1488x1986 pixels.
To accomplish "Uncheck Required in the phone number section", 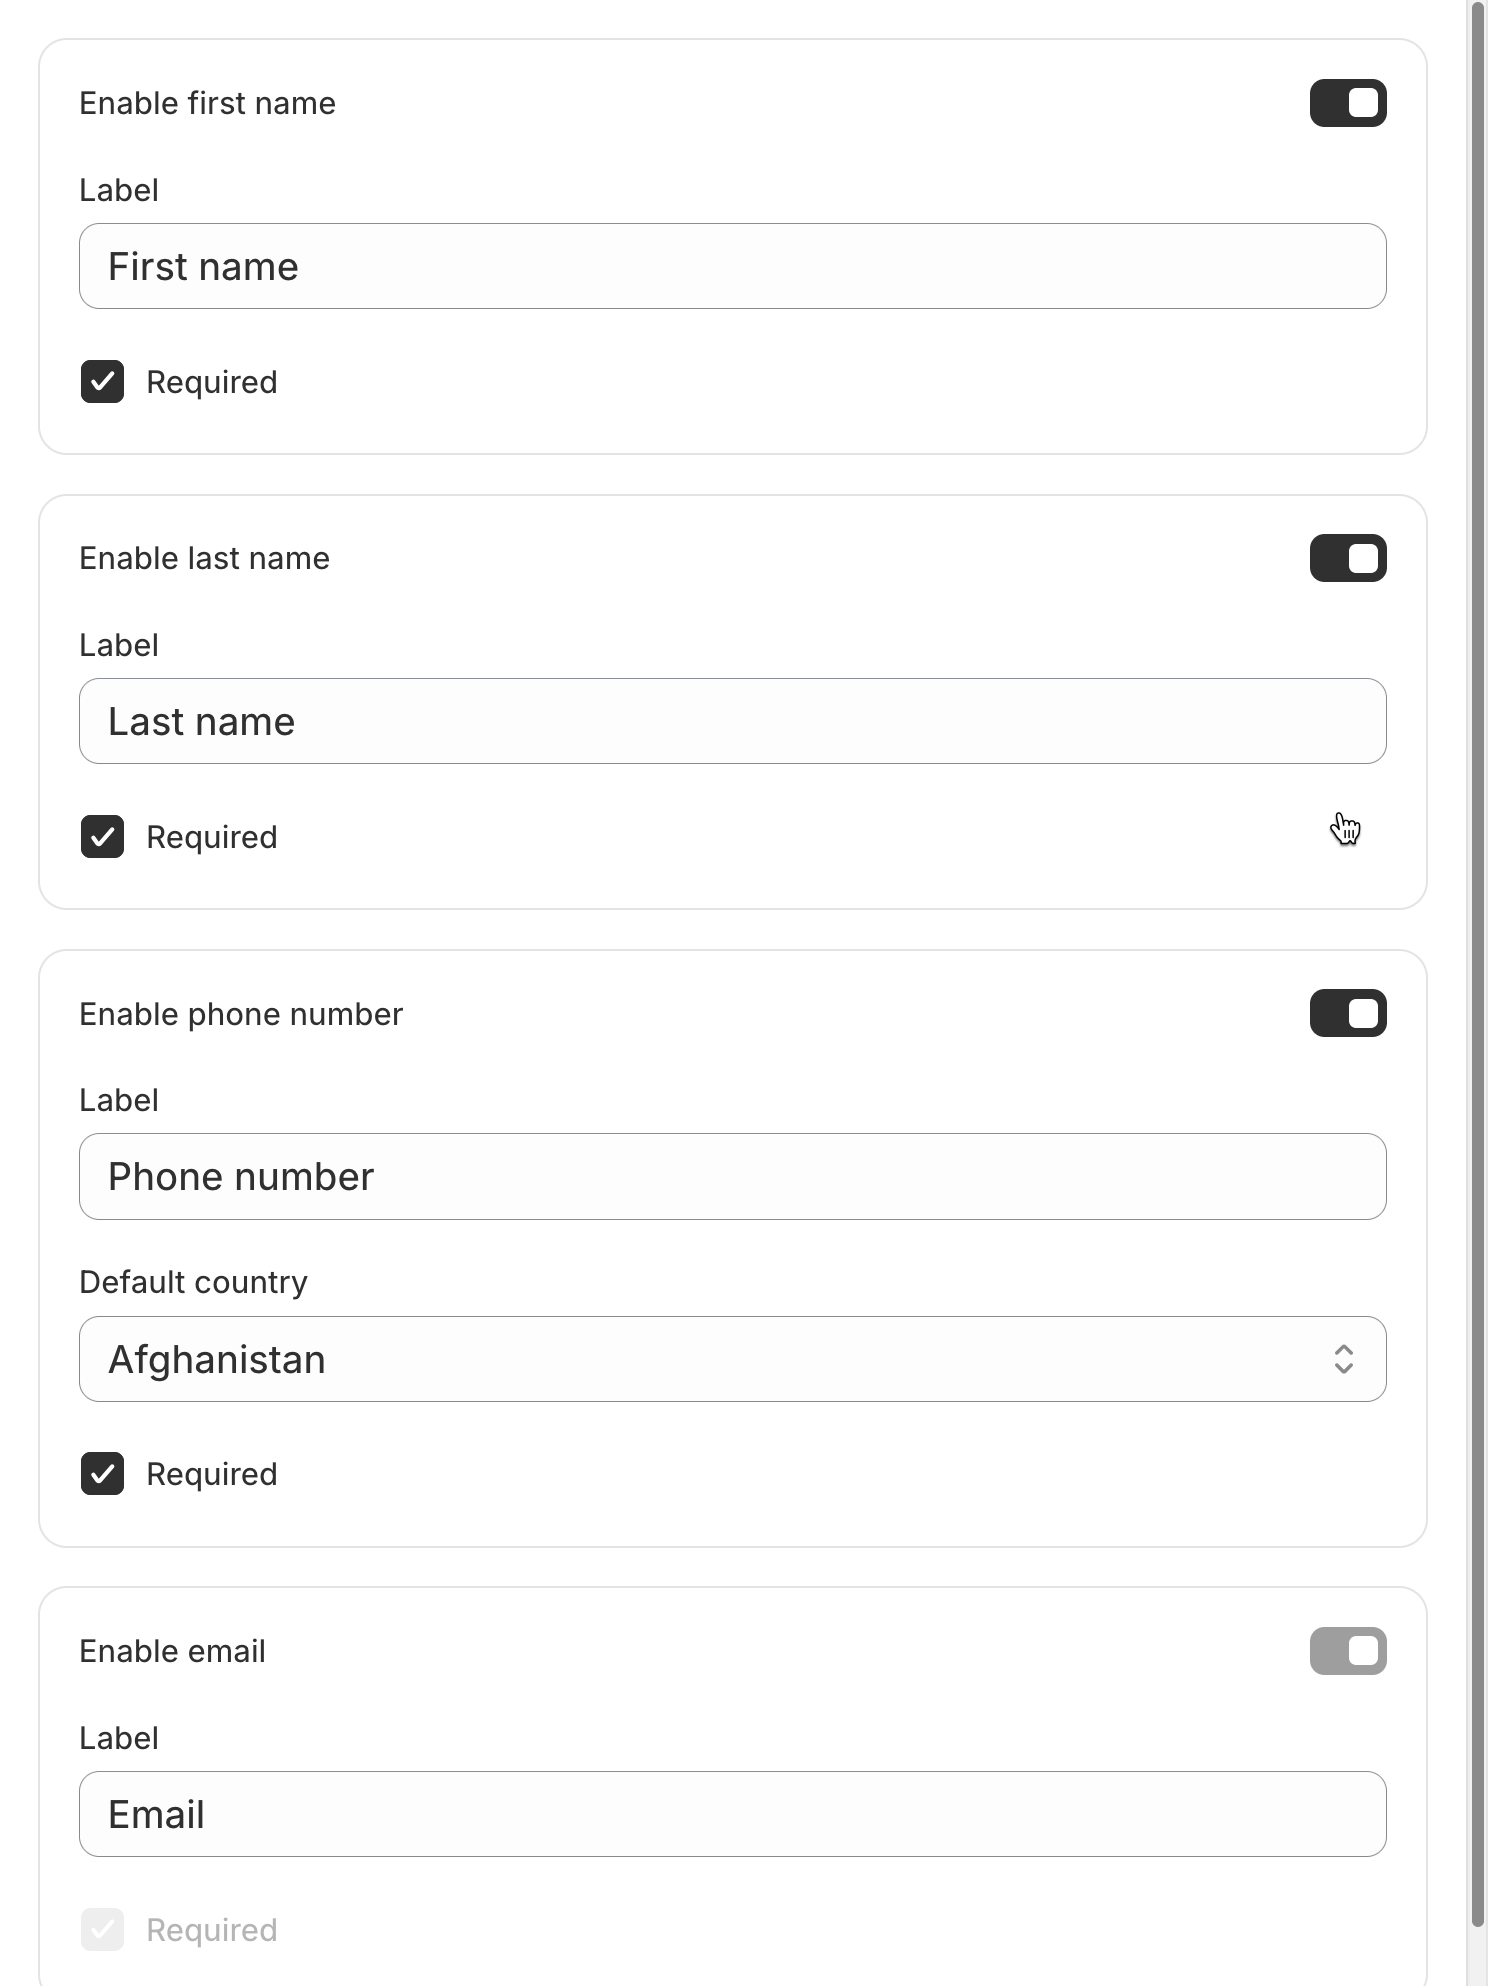I will click(102, 1474).
